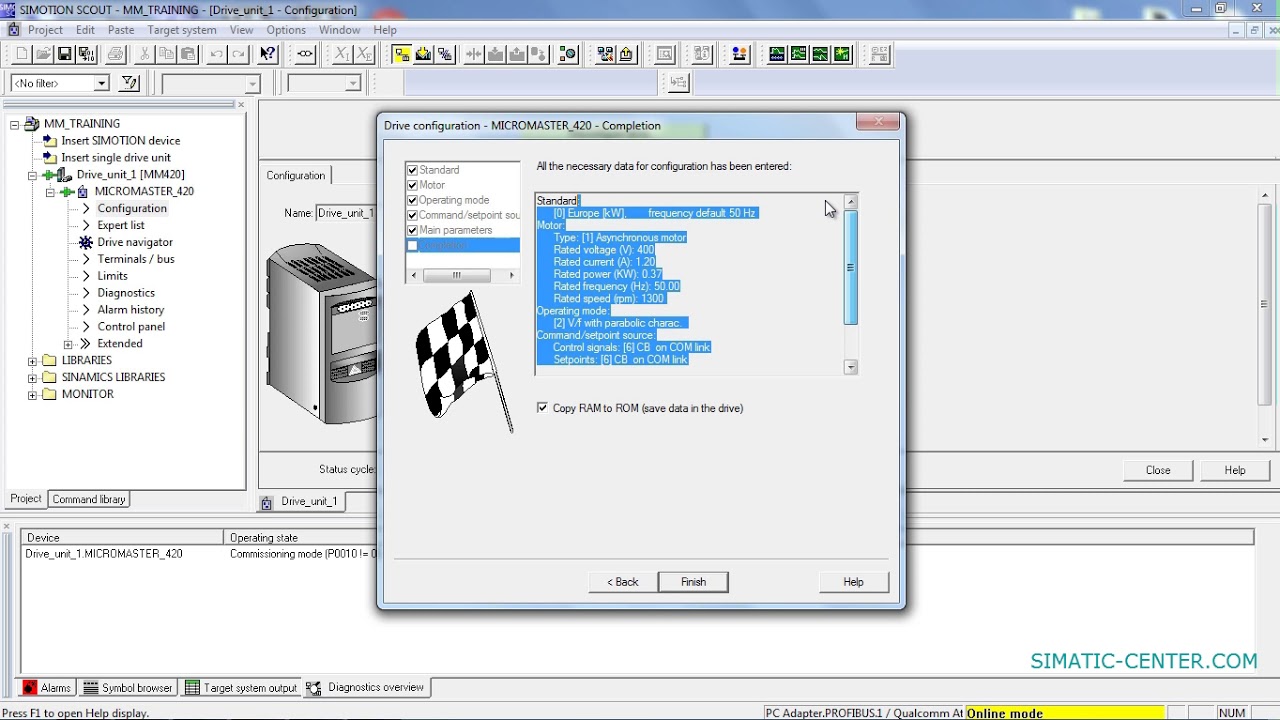1280x720 pixels.
Task: Switch to the Symbol browser tab
Action: click(x=128, y=688)
